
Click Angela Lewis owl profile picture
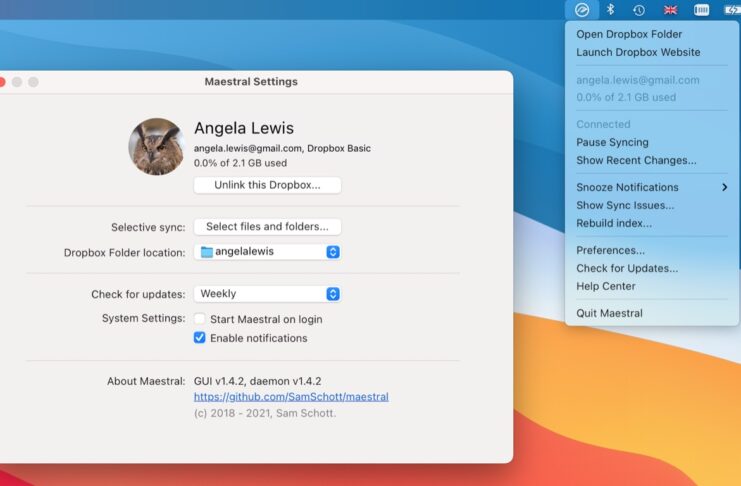coord(156,146)
